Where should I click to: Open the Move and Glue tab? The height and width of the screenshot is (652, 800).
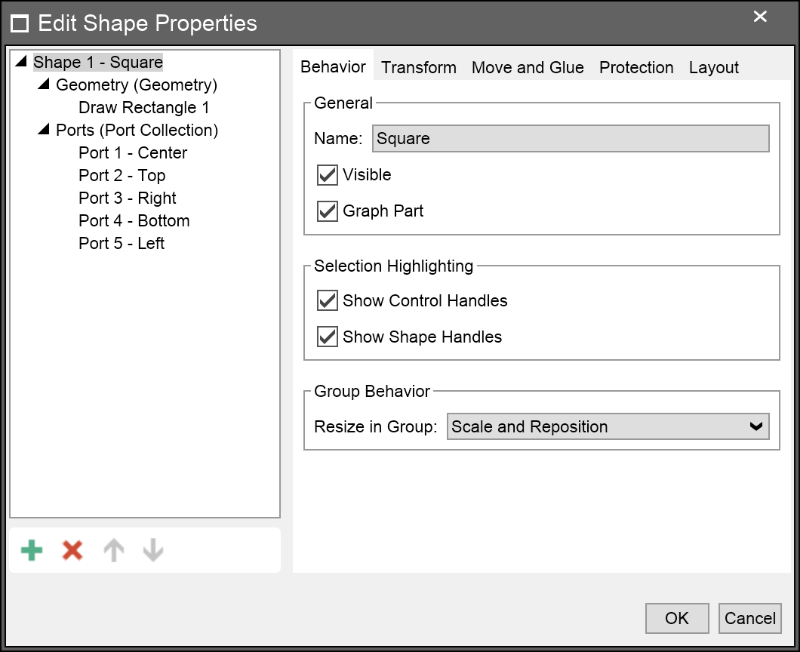pos(527,67)
